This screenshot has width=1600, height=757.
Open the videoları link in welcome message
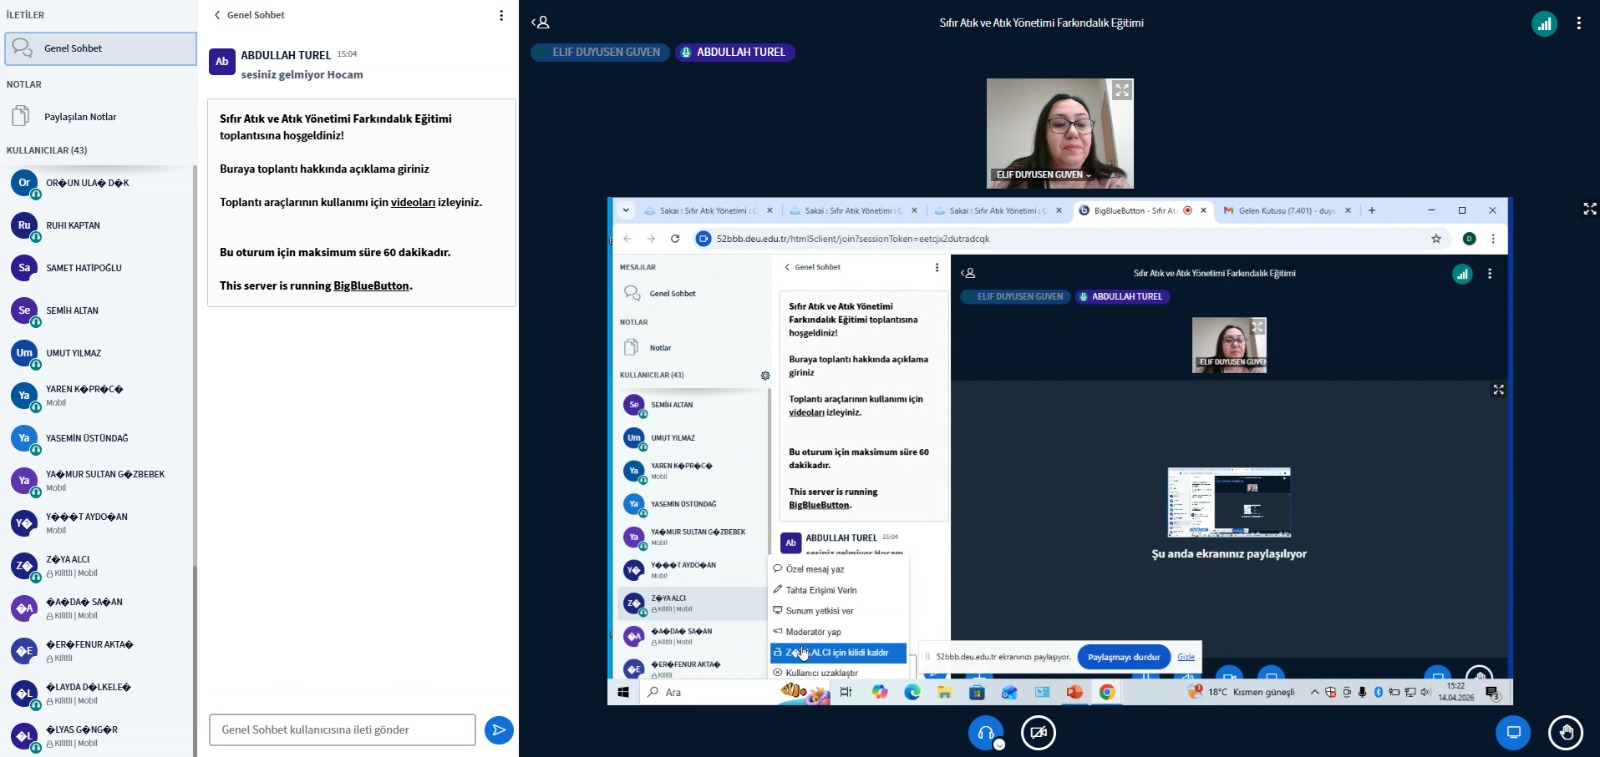(412, 202)
